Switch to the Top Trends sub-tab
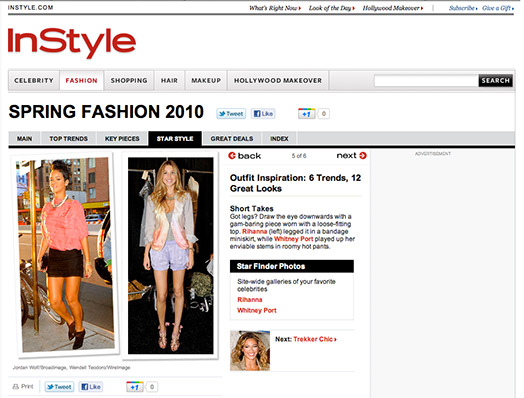The image size is (524, 398). 69,139
